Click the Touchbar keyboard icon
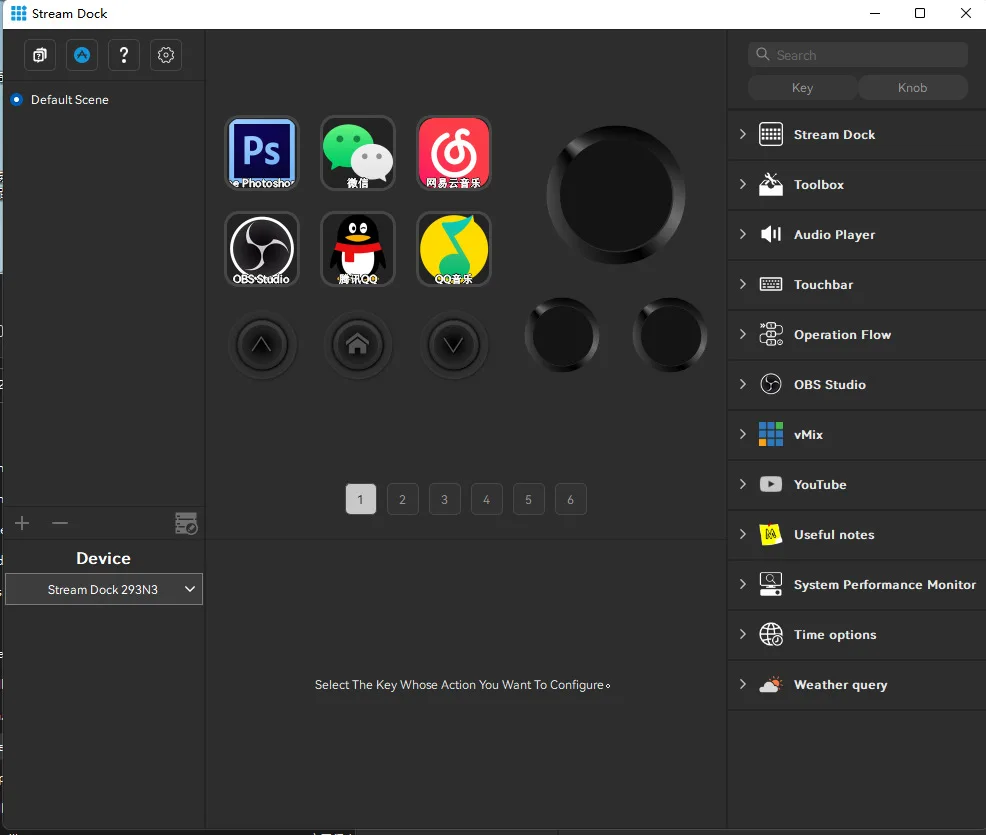The width and height of the screenshot is (986, 835). click(x=771, y=285)
